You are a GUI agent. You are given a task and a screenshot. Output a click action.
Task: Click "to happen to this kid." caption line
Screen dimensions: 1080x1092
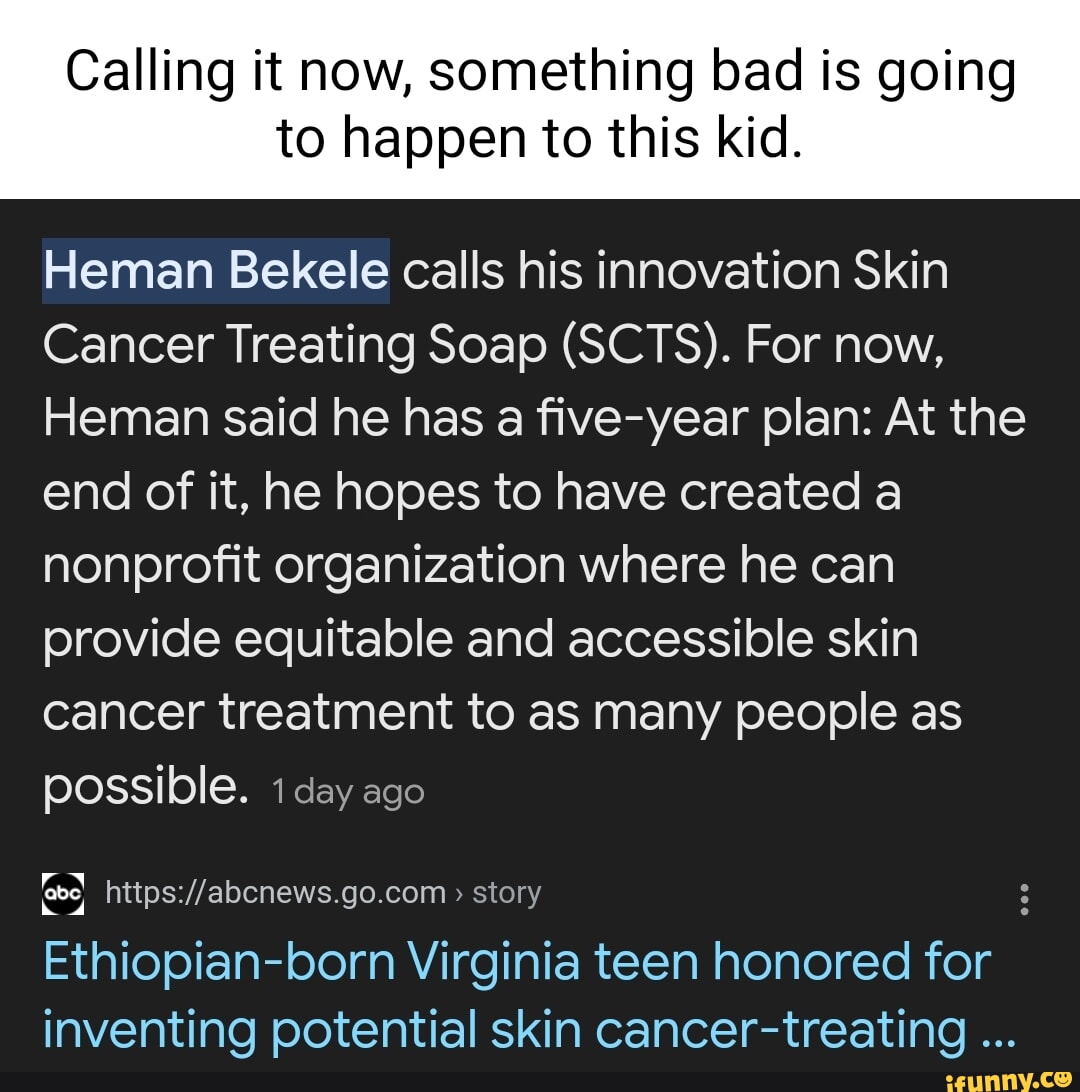click(540, 139)
